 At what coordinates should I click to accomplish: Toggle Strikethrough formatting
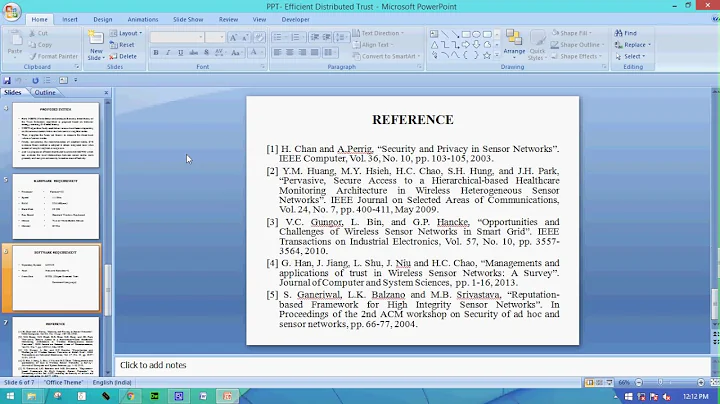193,53
